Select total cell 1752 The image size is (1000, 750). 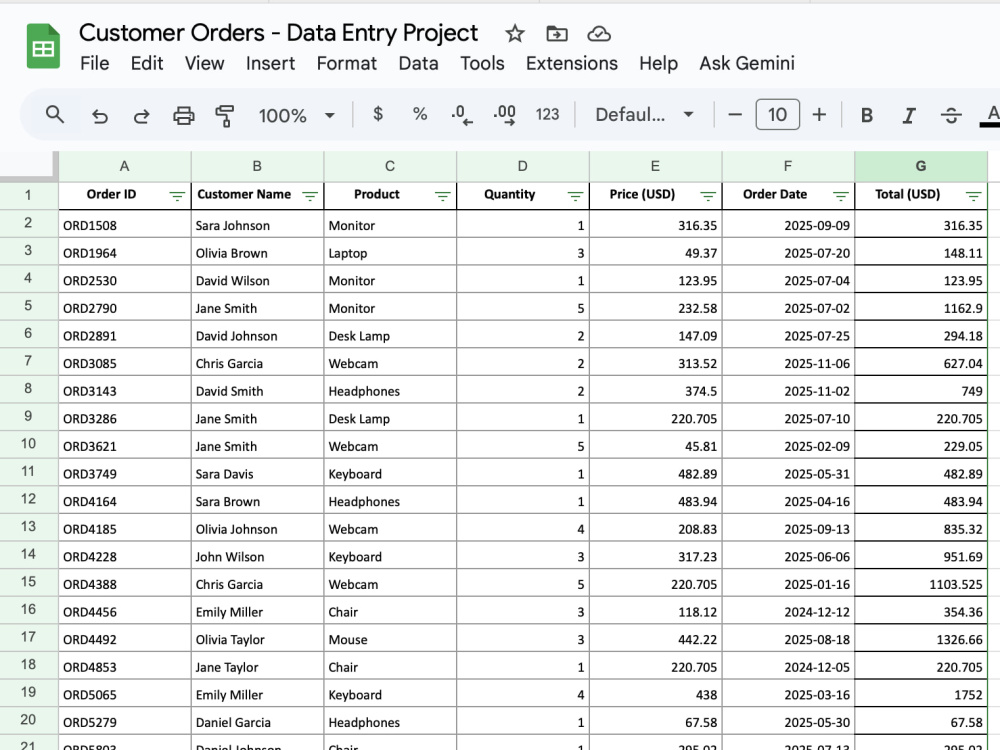(x=921, y=695)
